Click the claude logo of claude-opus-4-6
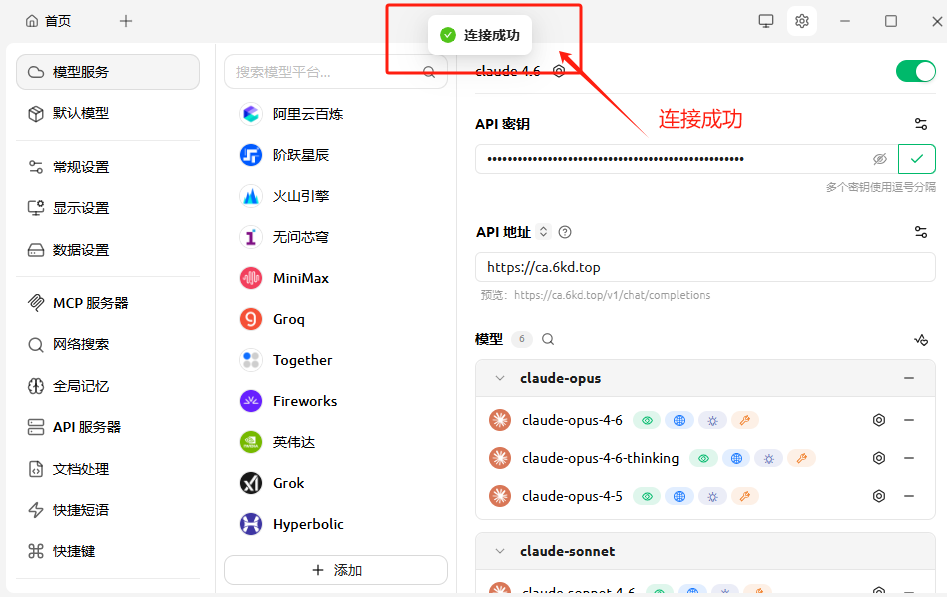This screenshot has width=947, height=597. [x=500, y=420]
